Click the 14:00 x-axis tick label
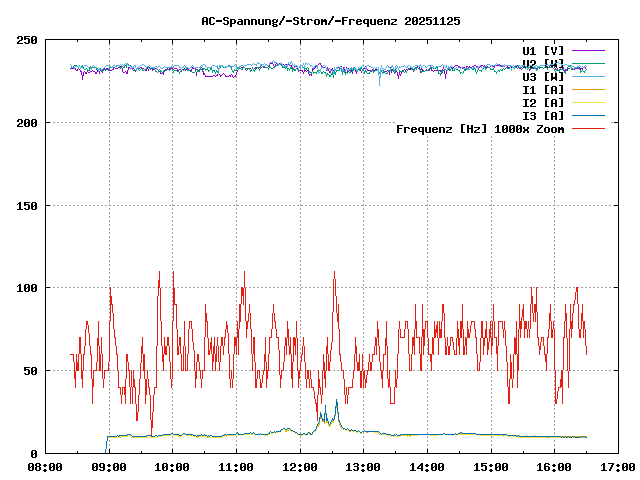 pyautogui.click(x=427, y=467)
